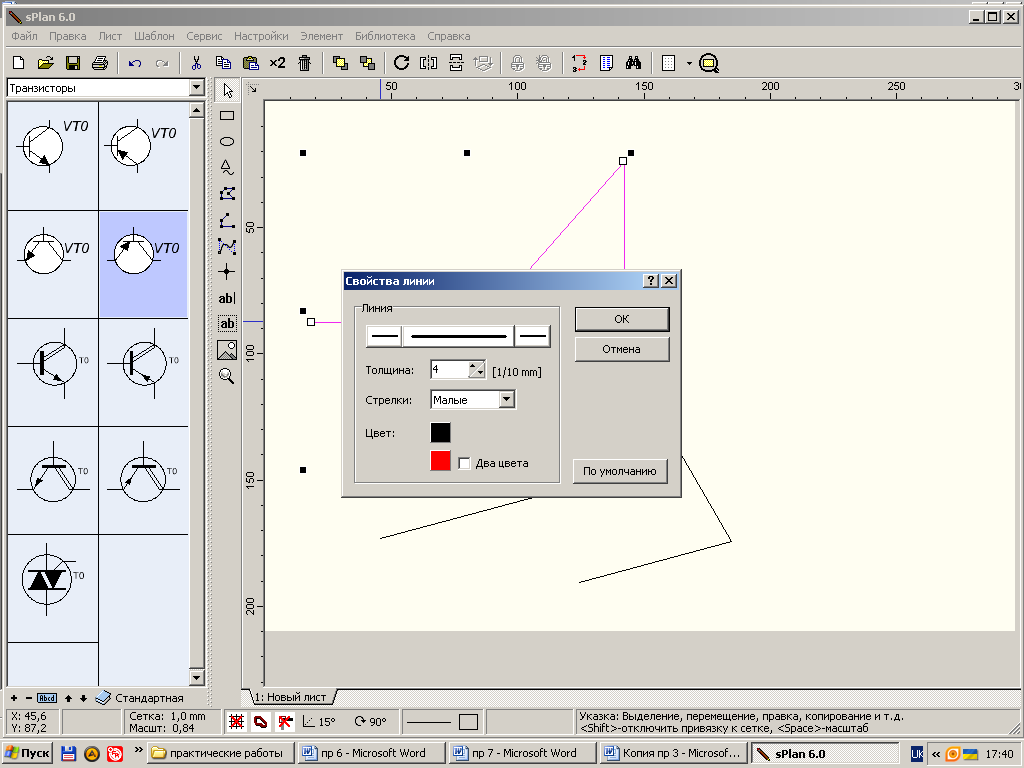
Task: Print the sheet with the printer icon
Action: tap(100, 63)
